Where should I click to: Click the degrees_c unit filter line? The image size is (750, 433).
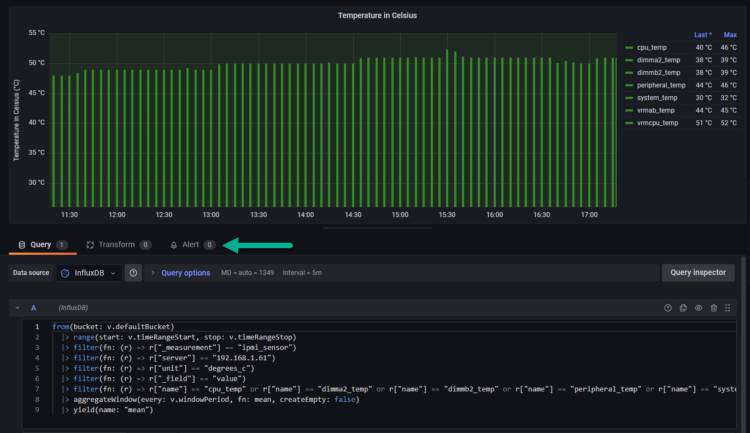point(158,368)
